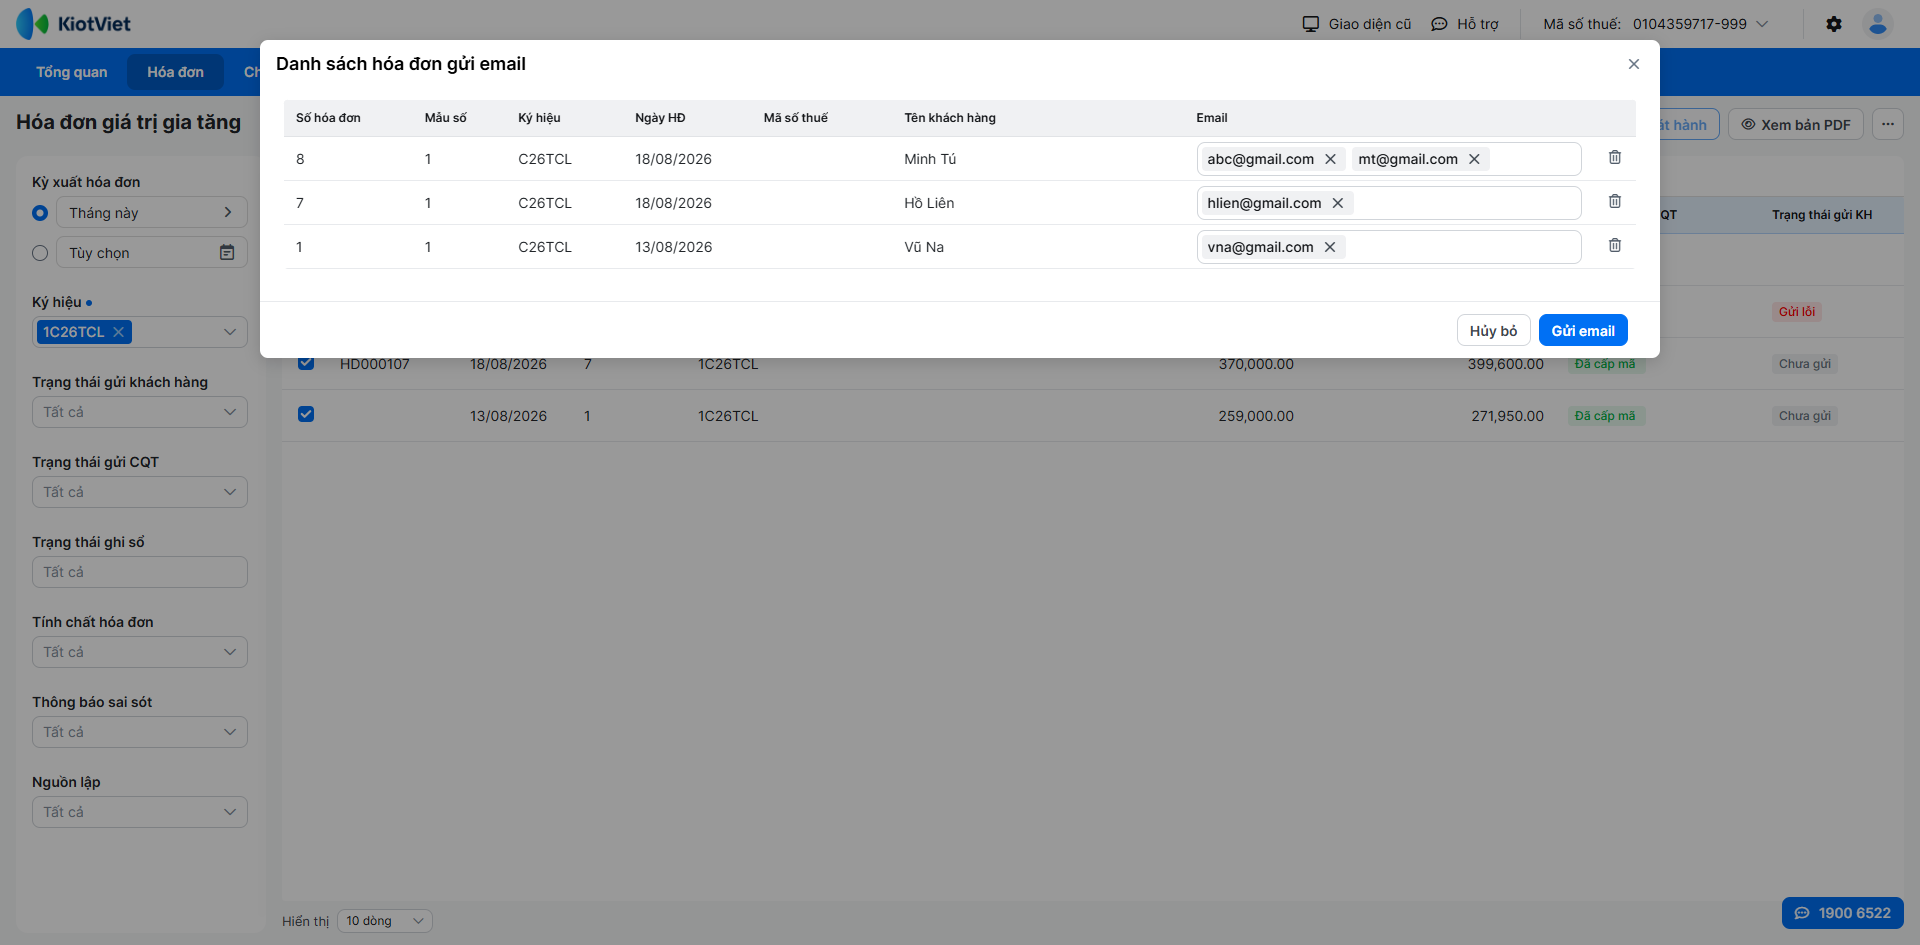Click the 271,950.00 amount cell
The height and width of the screenshot is (945, 1920).
(x=1507, y=416)
